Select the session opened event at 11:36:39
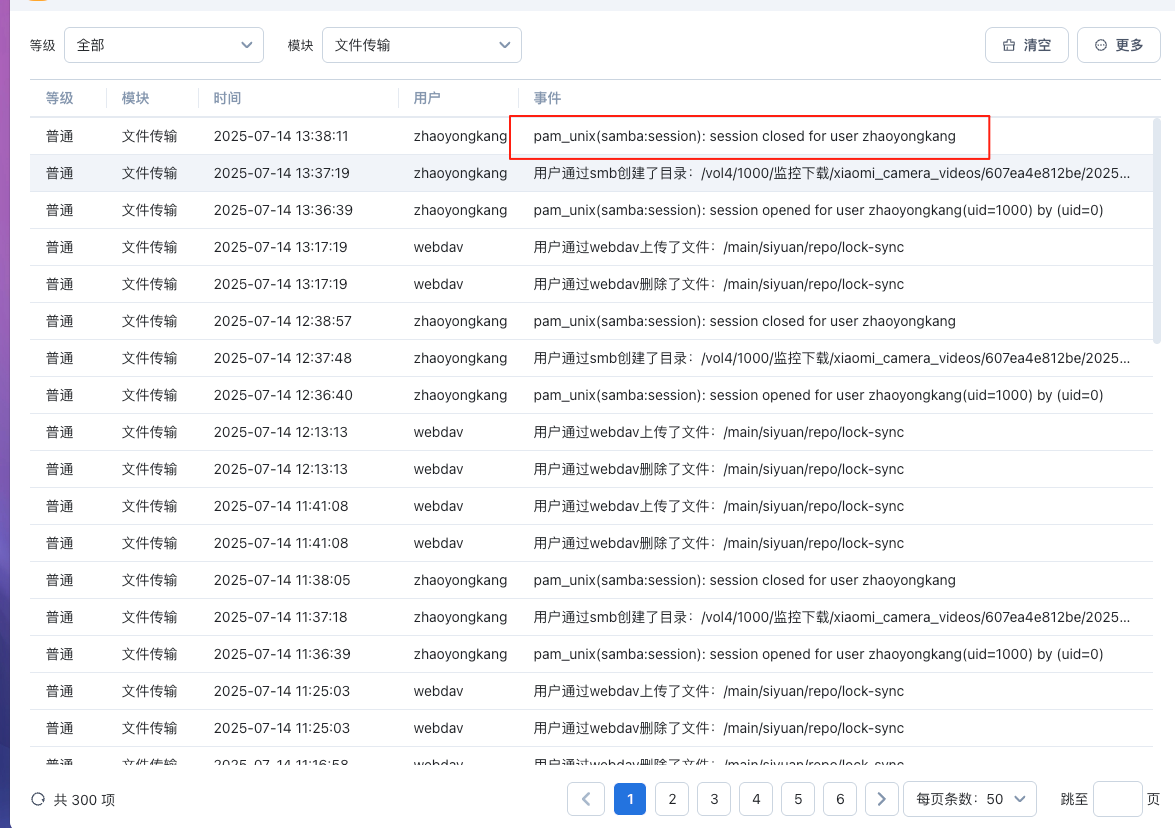Viewport: 1175px width, 828px height. (x=818, y=654)
